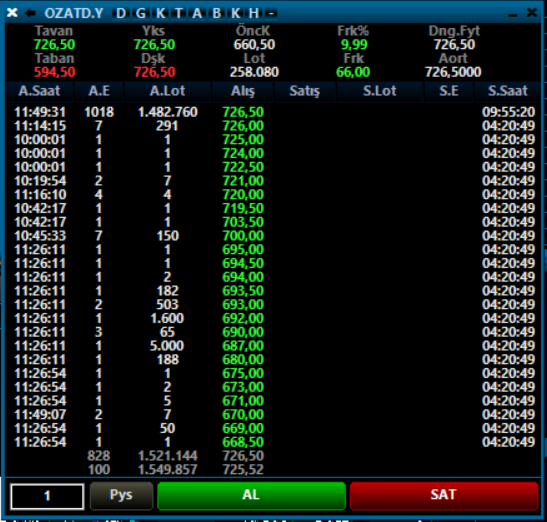Click the B toolbar button
This screenshot has height=522, width=547.
[217, 13]
